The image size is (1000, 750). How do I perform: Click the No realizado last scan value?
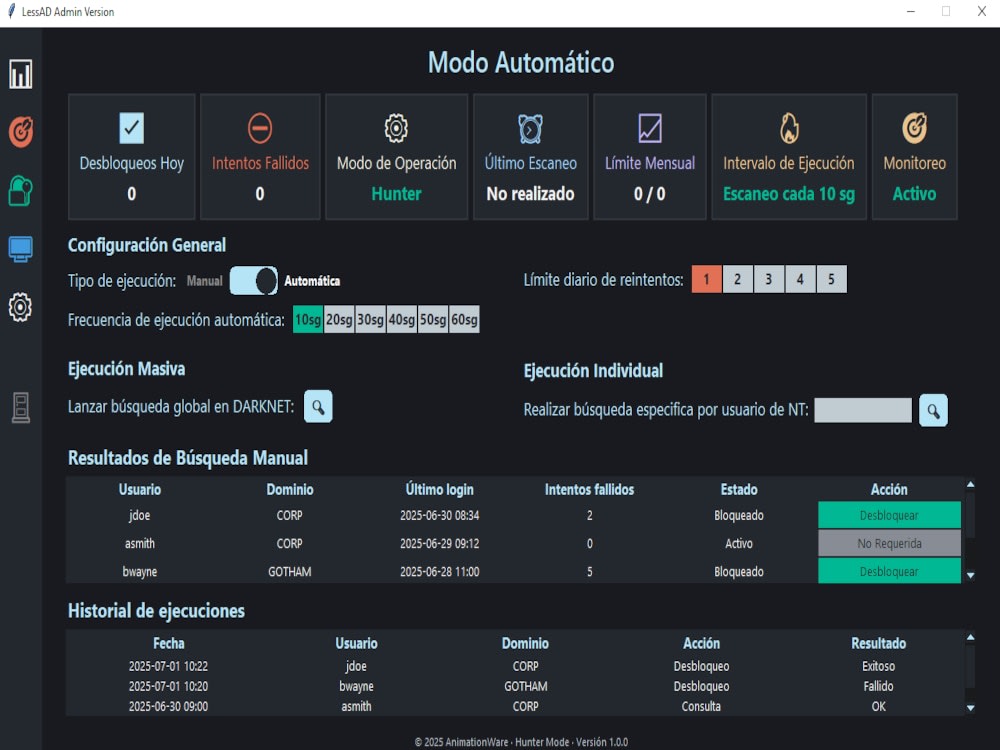530,194
